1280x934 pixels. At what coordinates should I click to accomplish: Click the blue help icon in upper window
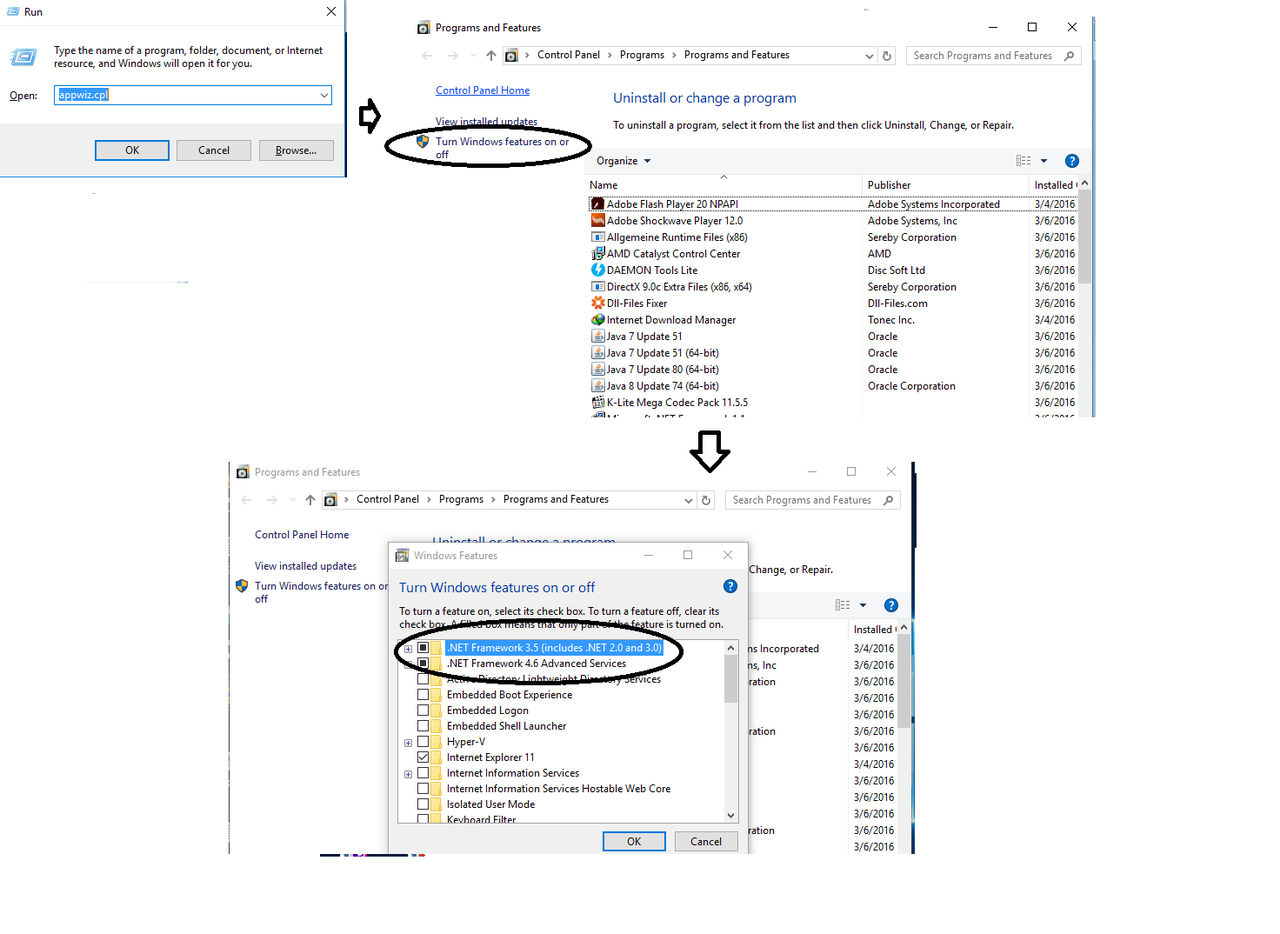click(x=1072, y=161)
